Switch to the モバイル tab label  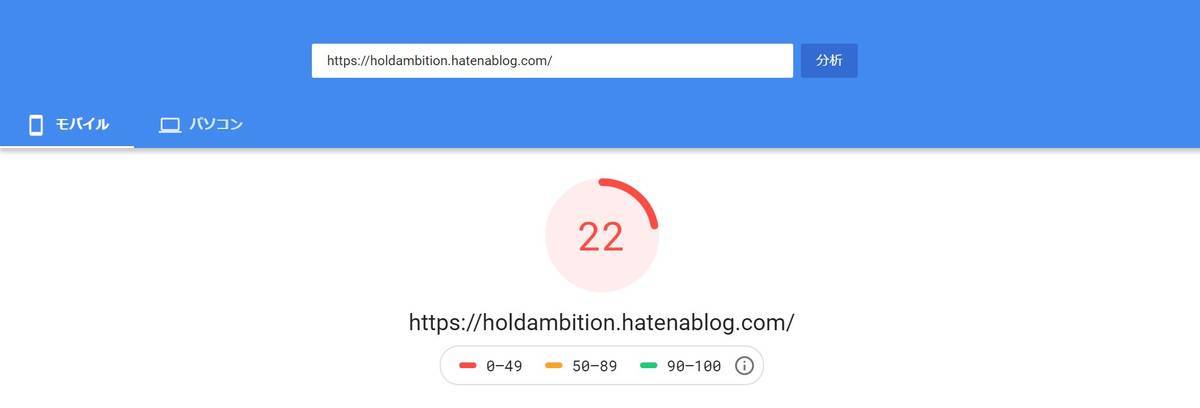pos(82,125)
